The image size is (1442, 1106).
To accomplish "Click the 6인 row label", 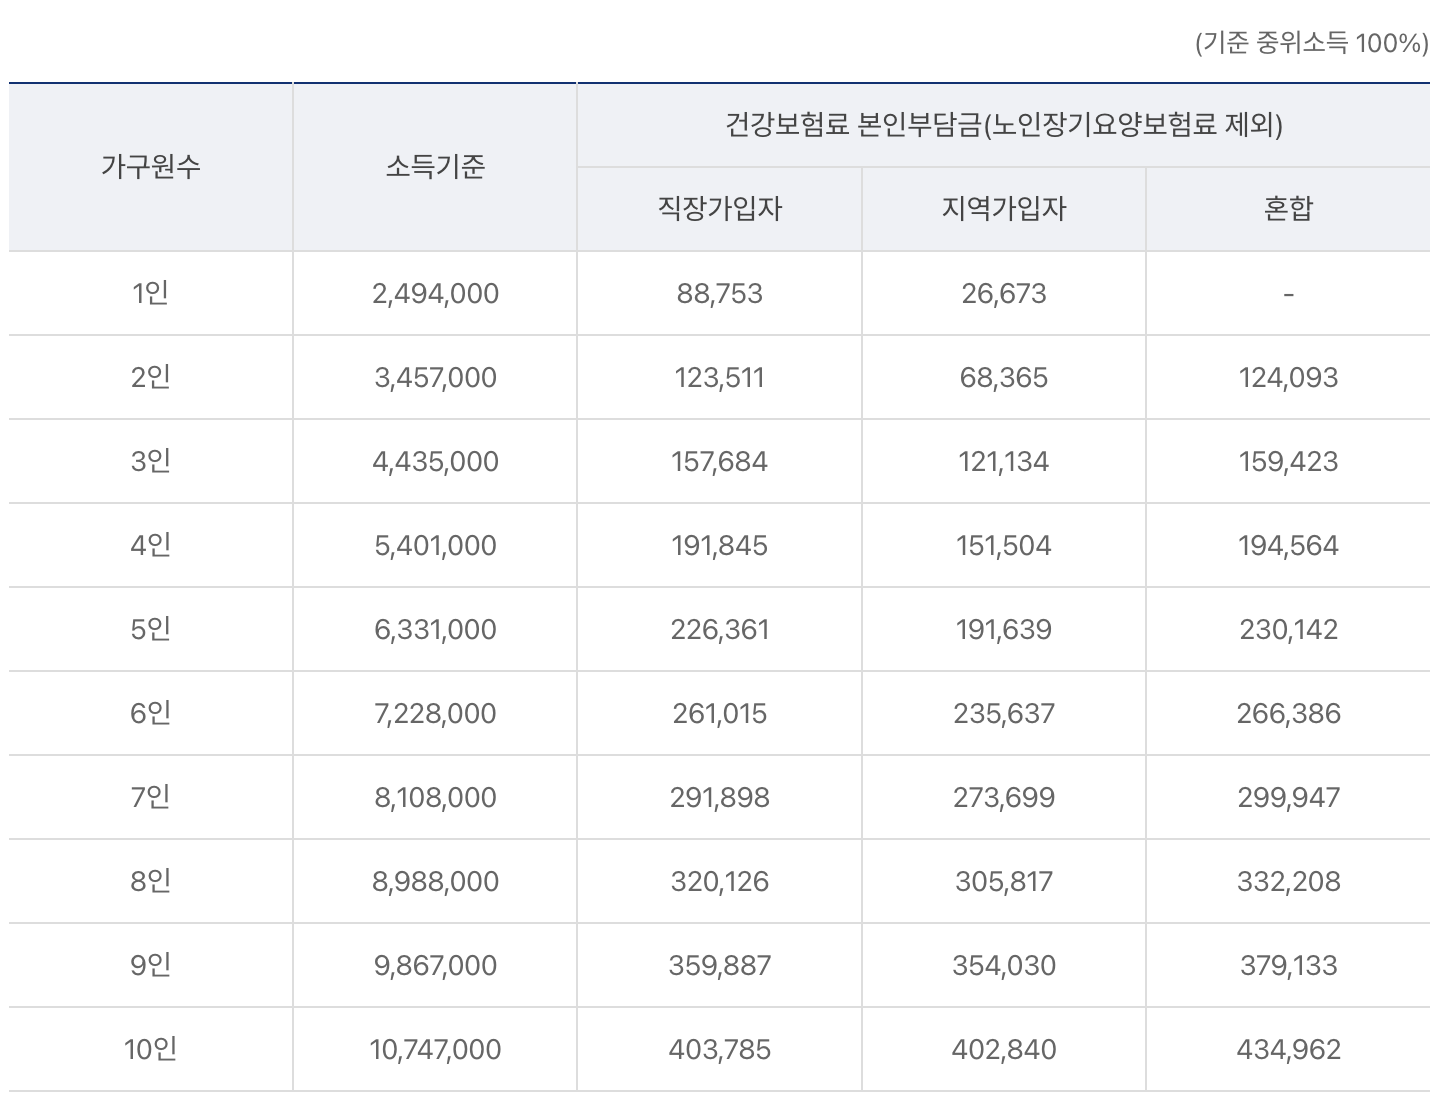I will pyautogui.click(x=151, y=713).
